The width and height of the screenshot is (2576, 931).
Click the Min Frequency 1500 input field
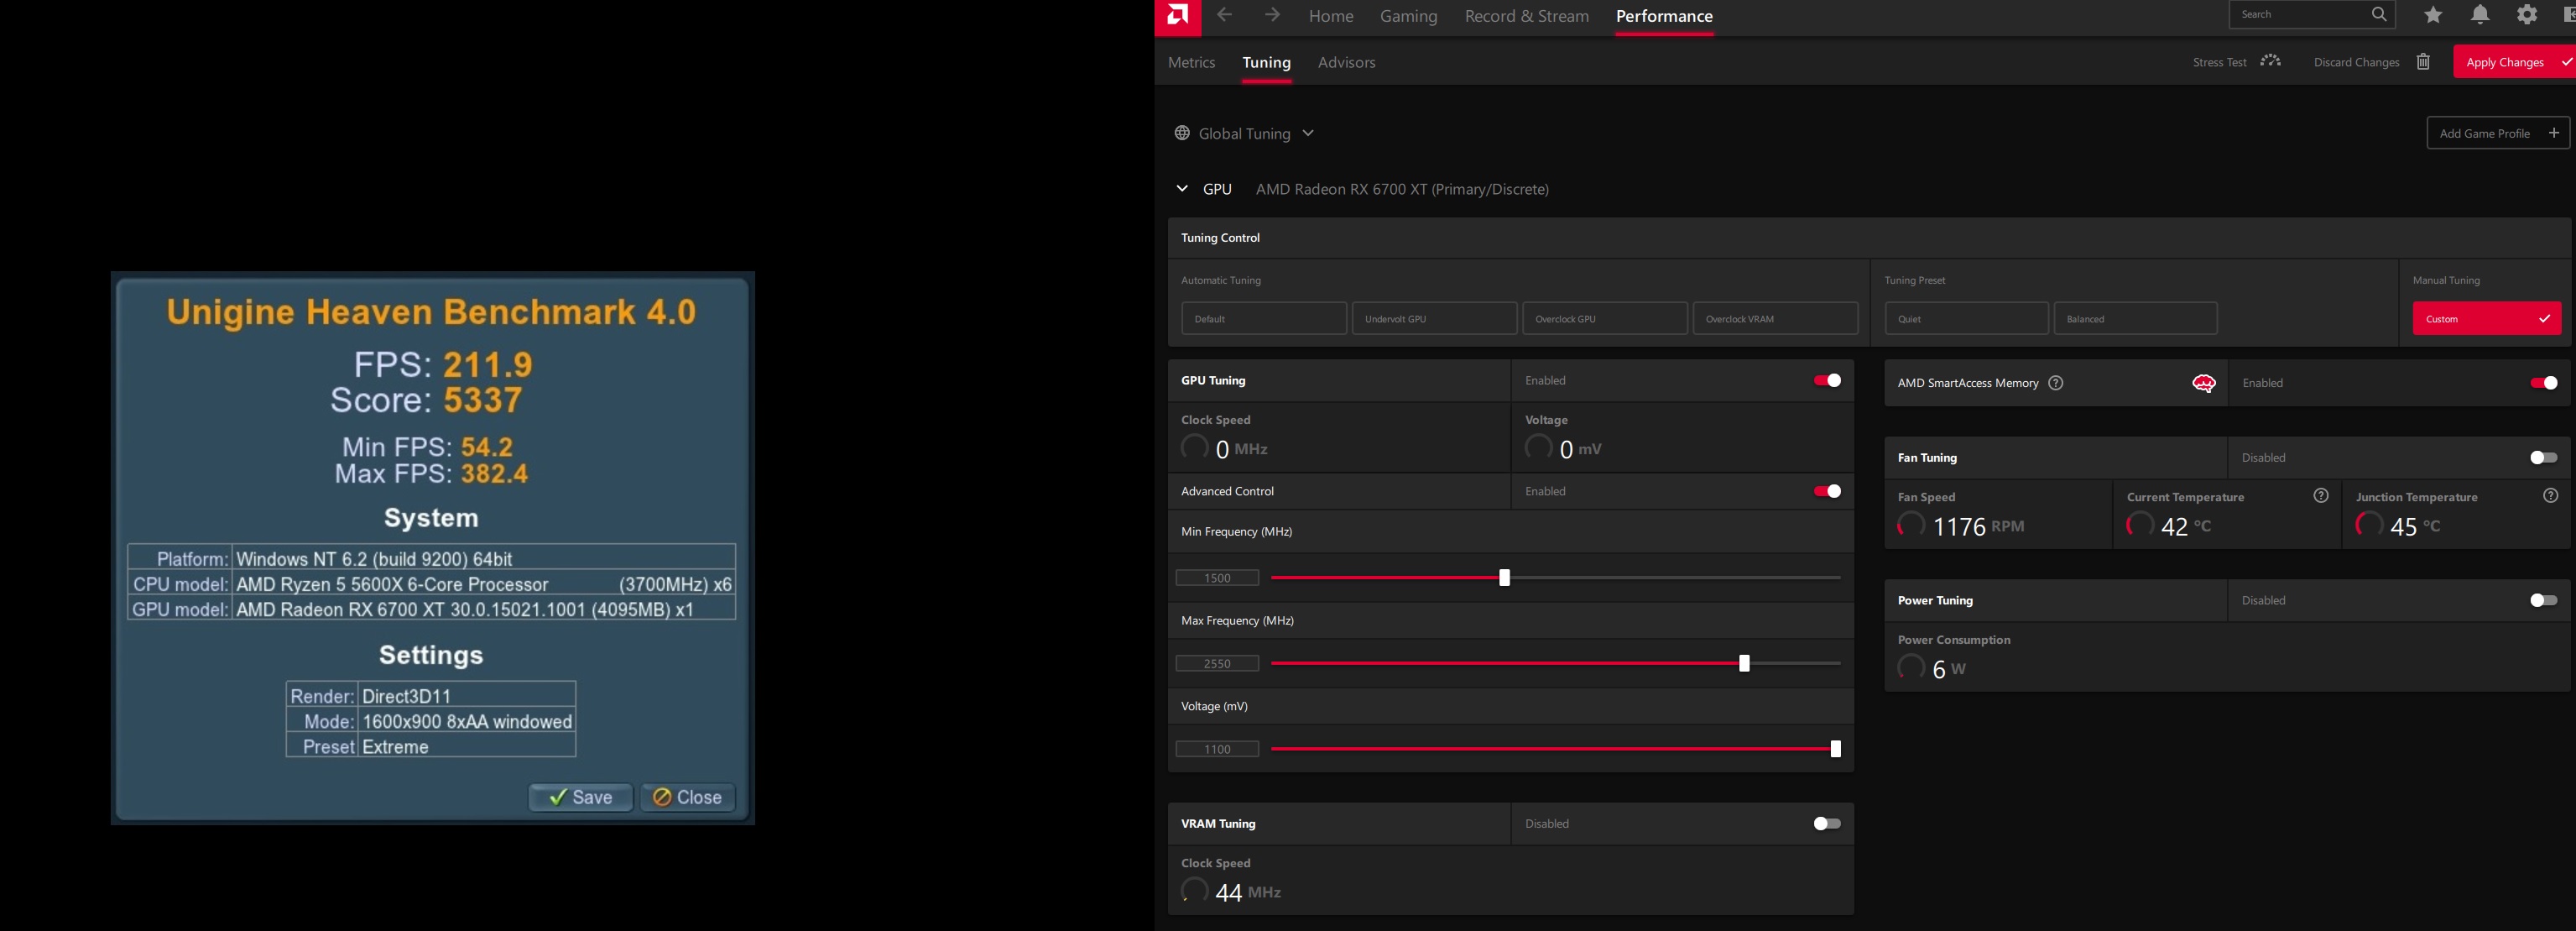[1218, 577]
